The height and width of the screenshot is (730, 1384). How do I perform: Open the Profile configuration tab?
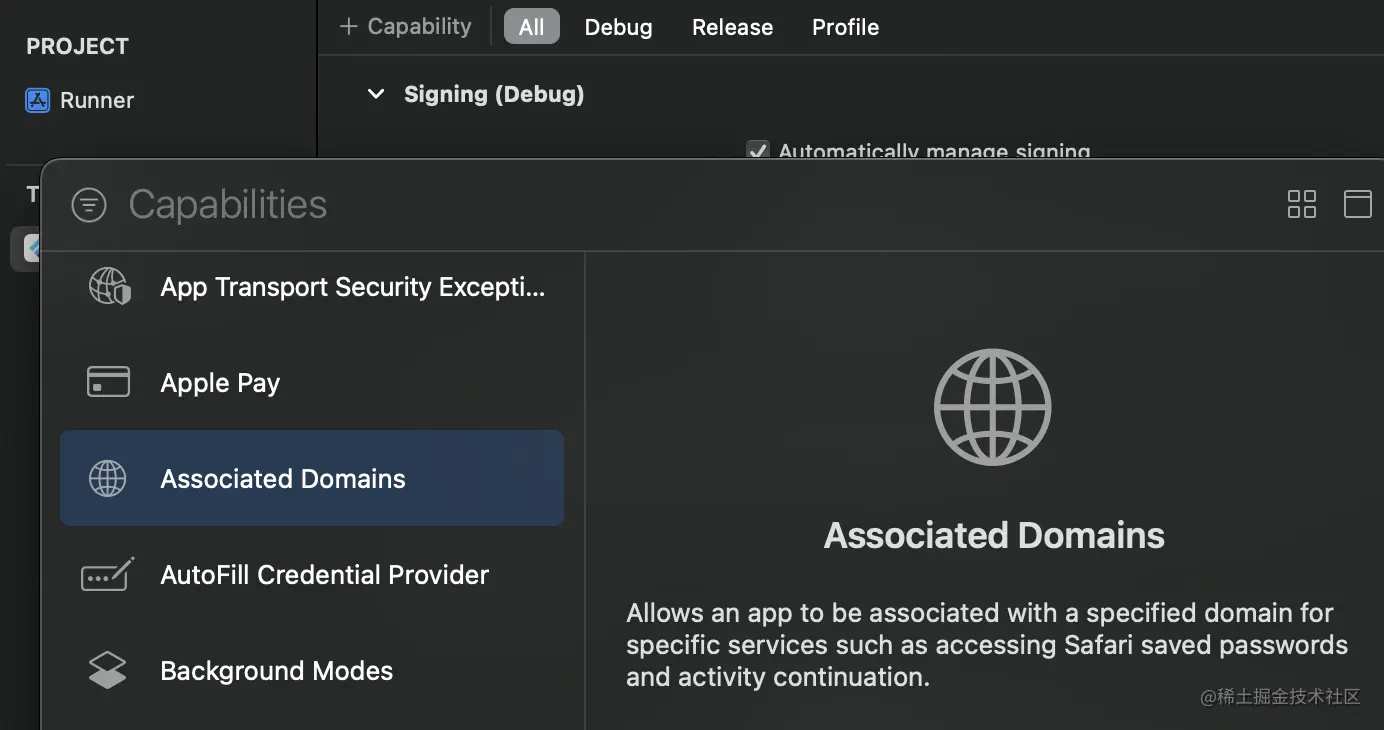[x=845, y=27]
